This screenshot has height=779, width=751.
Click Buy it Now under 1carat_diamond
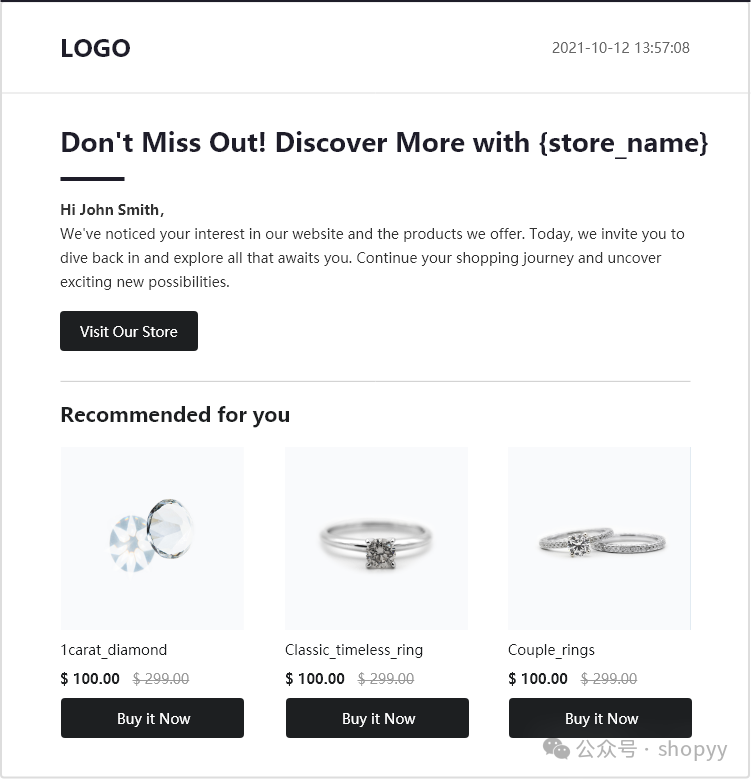(x=152, y=718)
